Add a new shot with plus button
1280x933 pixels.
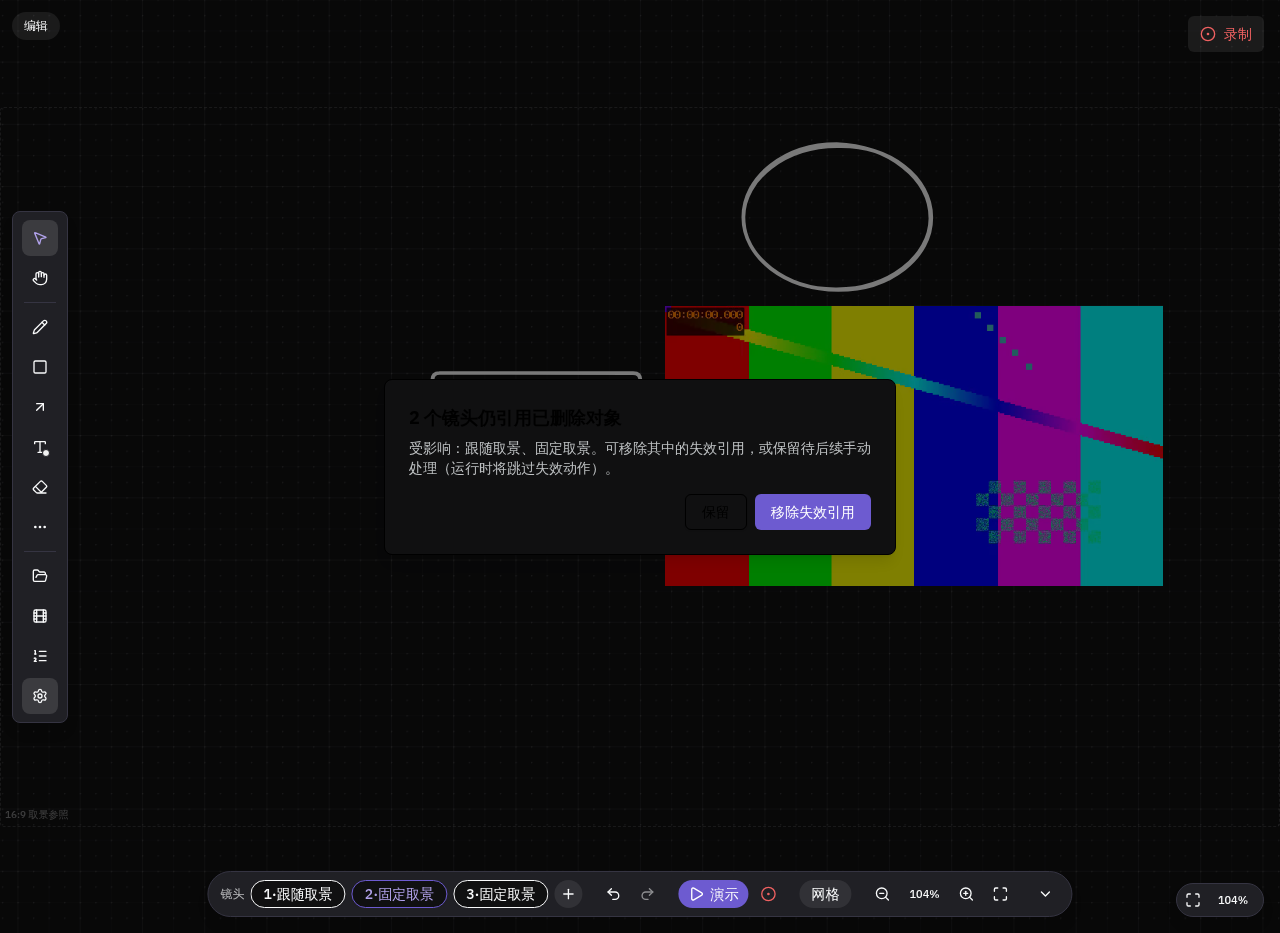pos(568,894)
